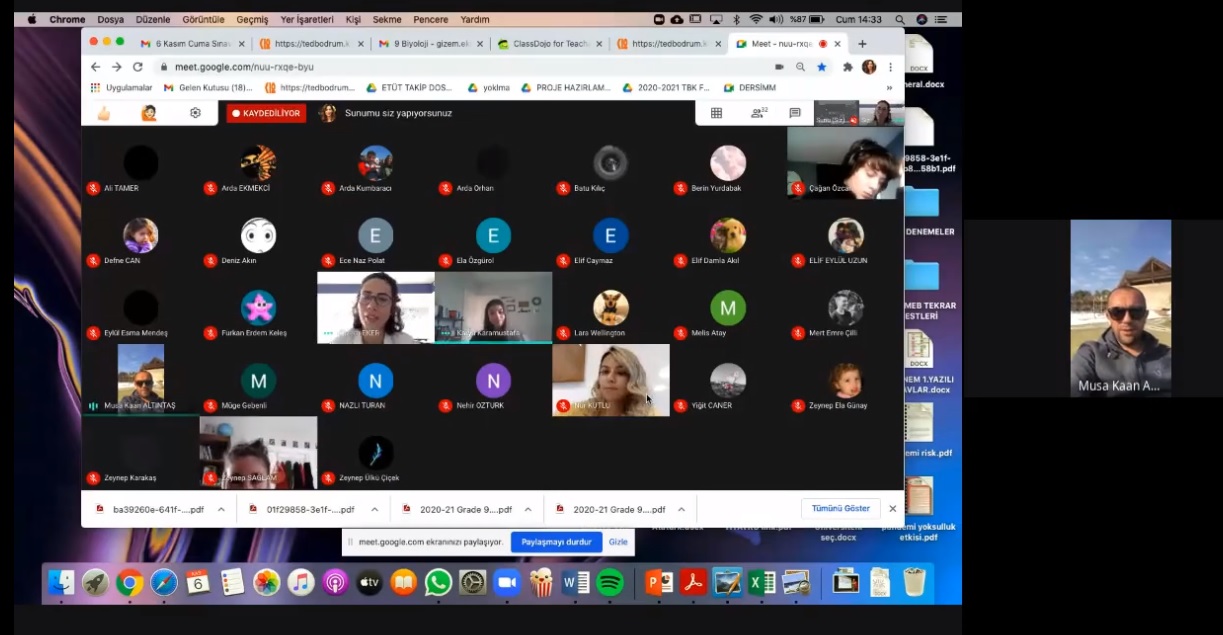Open the zoom magnifier icon in address bar
This screenshot has height=635, width=1223.
coord(800,67)
